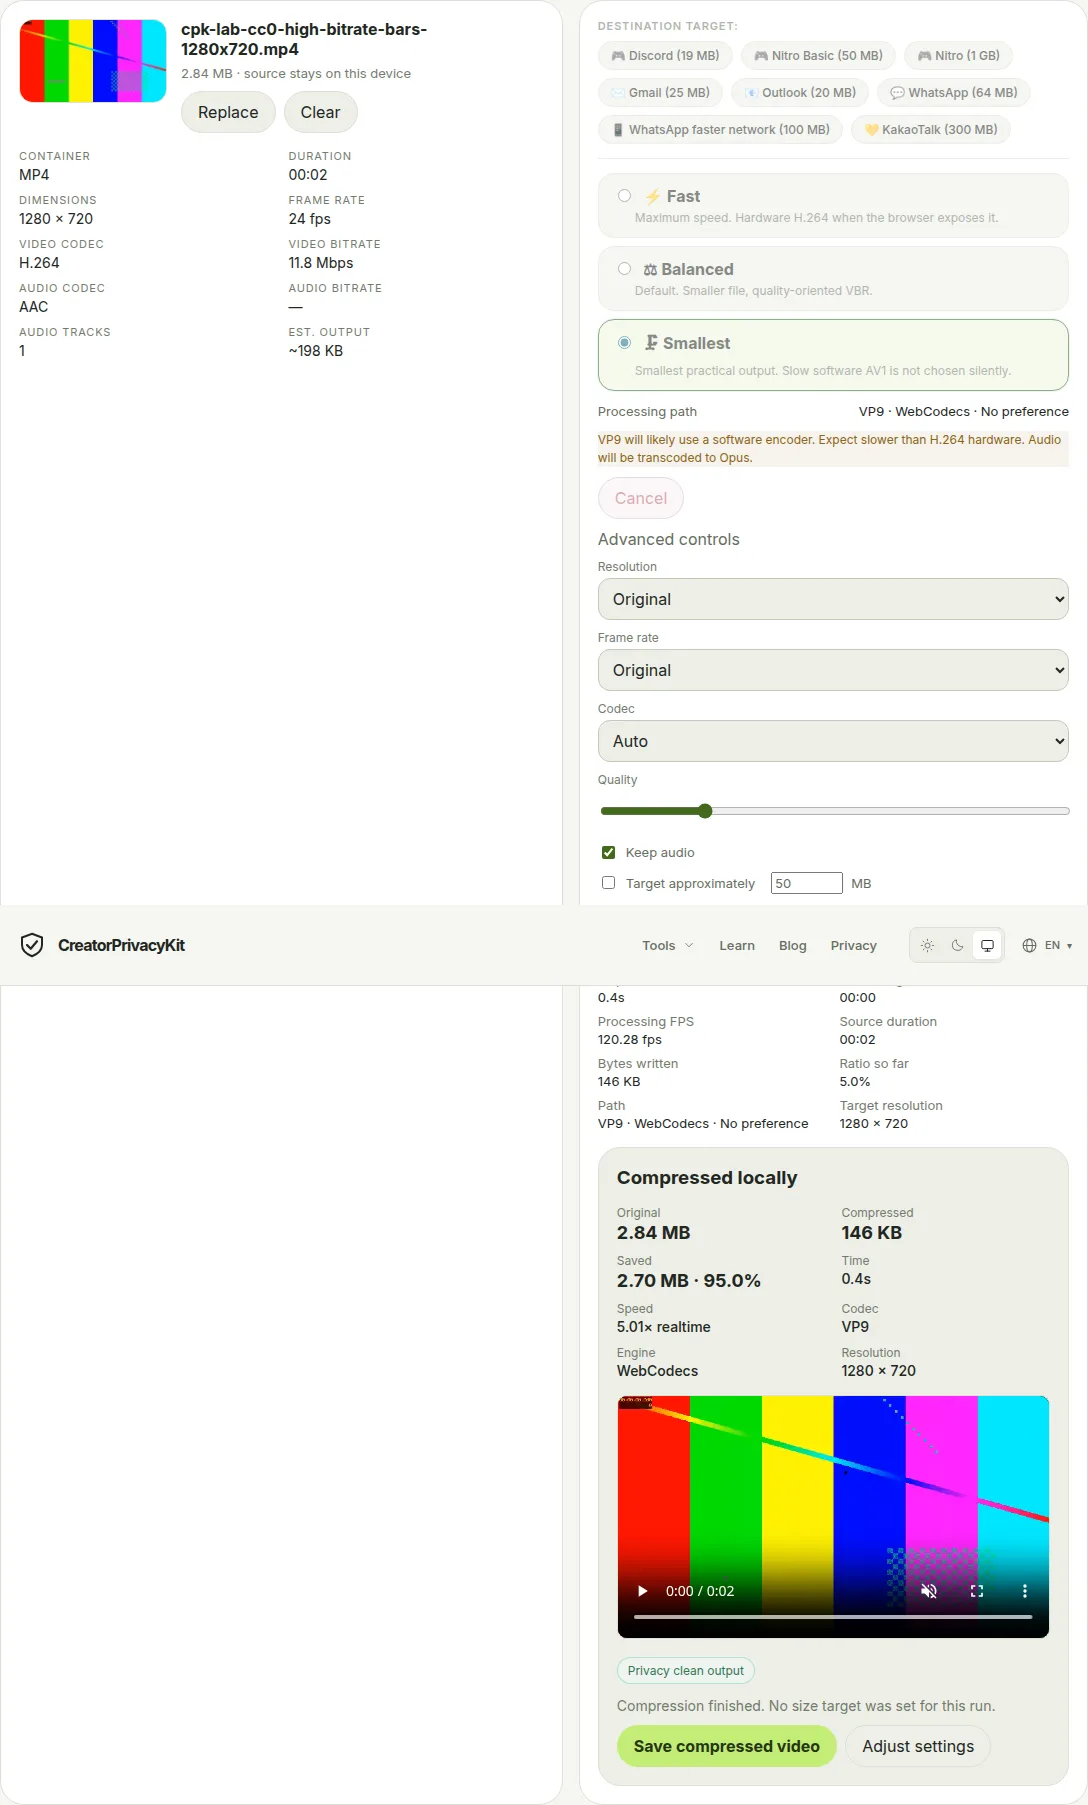The width and height of the screenshot is (1088, 1805).
Task: Switch to light theme sun icon
Action: (928, 945)
